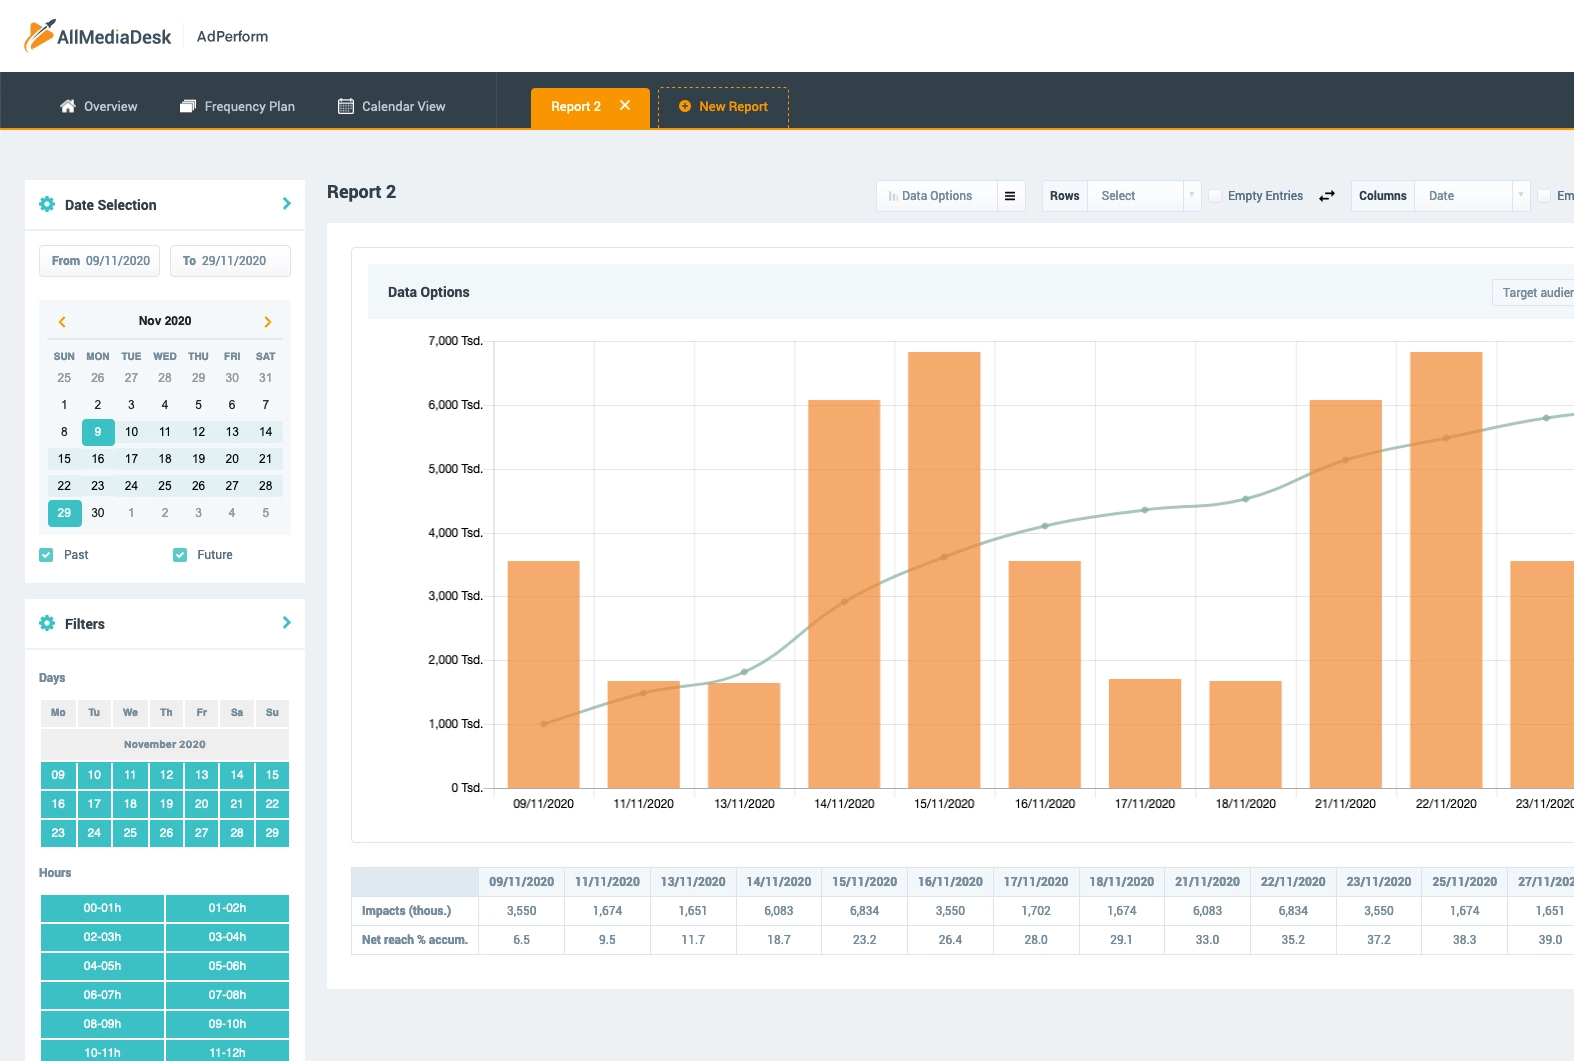The height and width of the screenshot is (1061, 1574).
Task: Click the AllMediaDesk logo icon
Action: point(40,36)
